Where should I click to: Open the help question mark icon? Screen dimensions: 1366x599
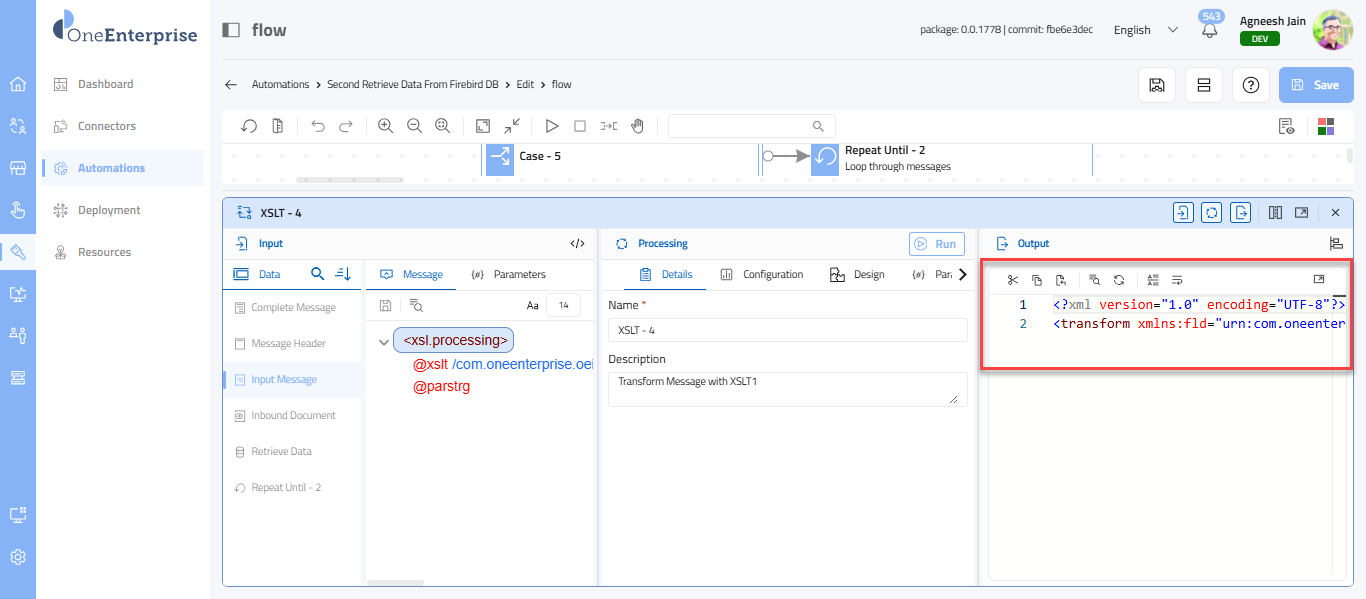pyautogui.click(x=1250, y=85)
